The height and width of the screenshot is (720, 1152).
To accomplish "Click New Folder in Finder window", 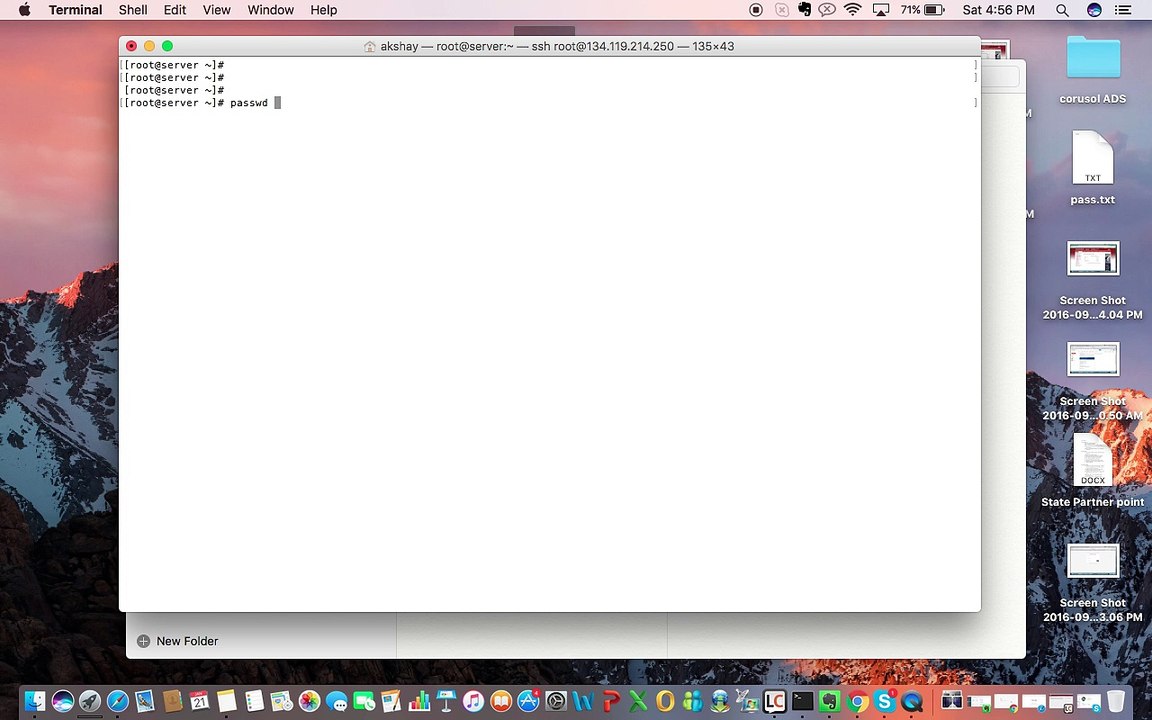I will pos(178,641).
